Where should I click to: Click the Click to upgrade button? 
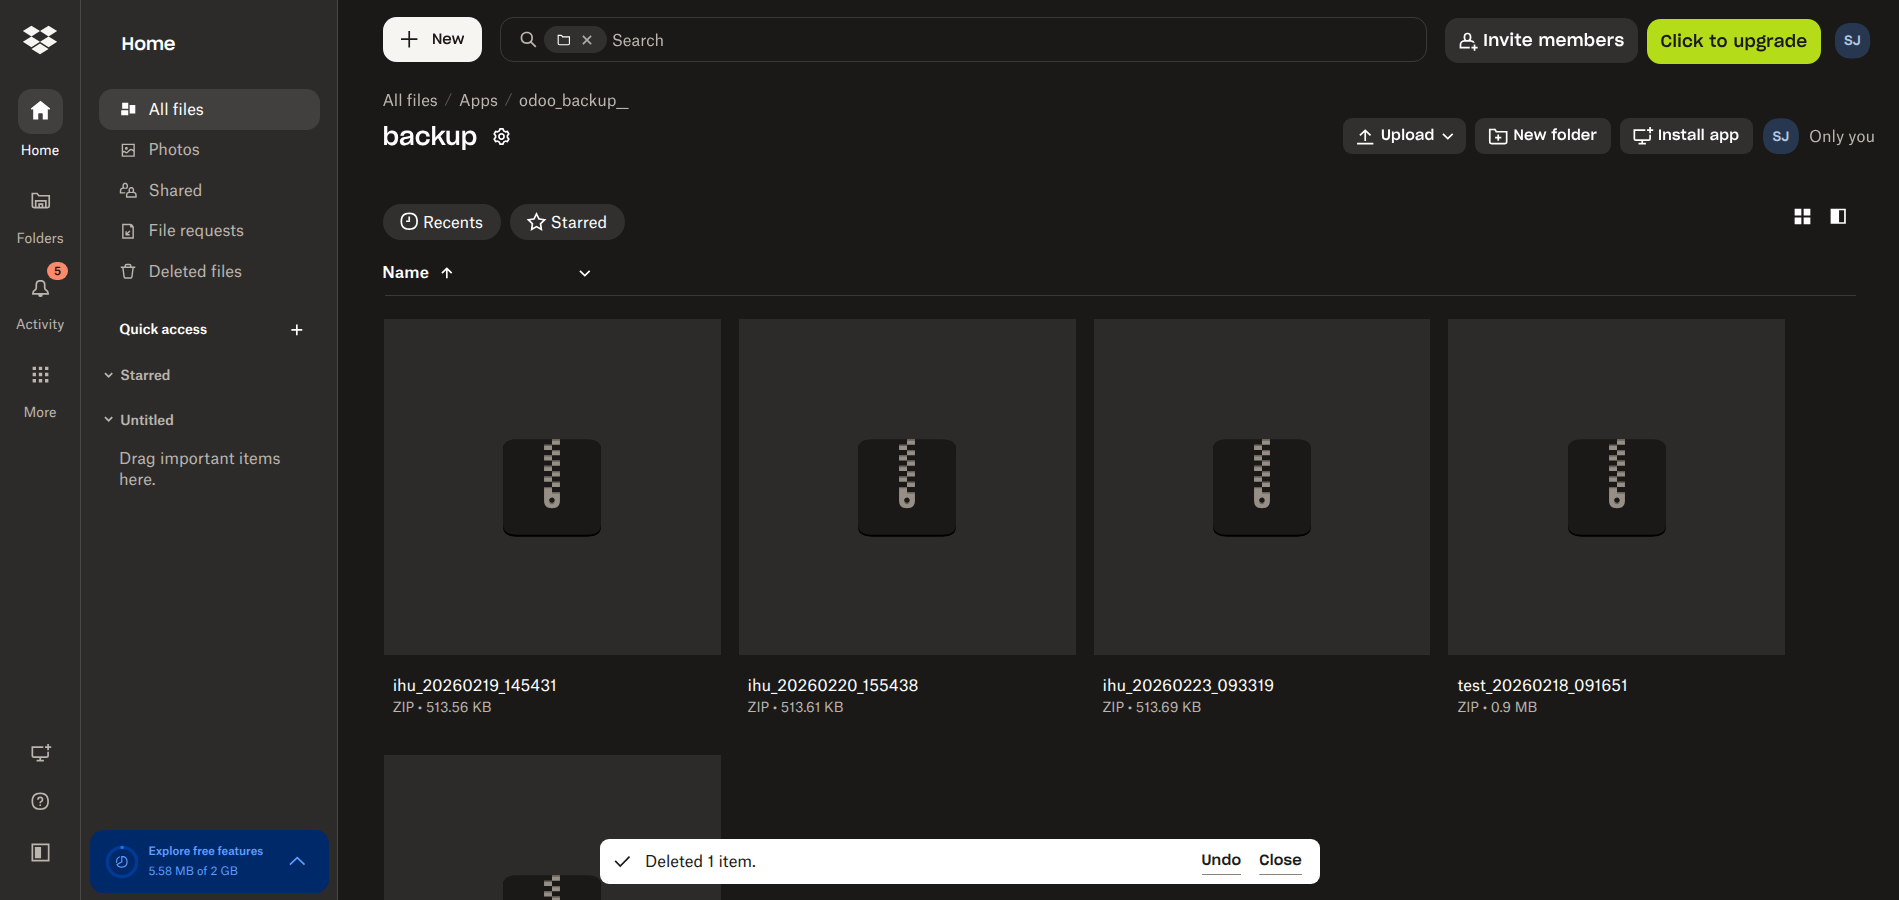(x=1733, y=41)
